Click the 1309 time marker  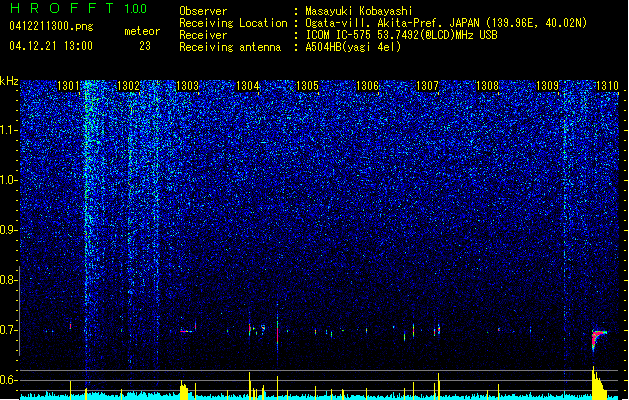(547, 85)
